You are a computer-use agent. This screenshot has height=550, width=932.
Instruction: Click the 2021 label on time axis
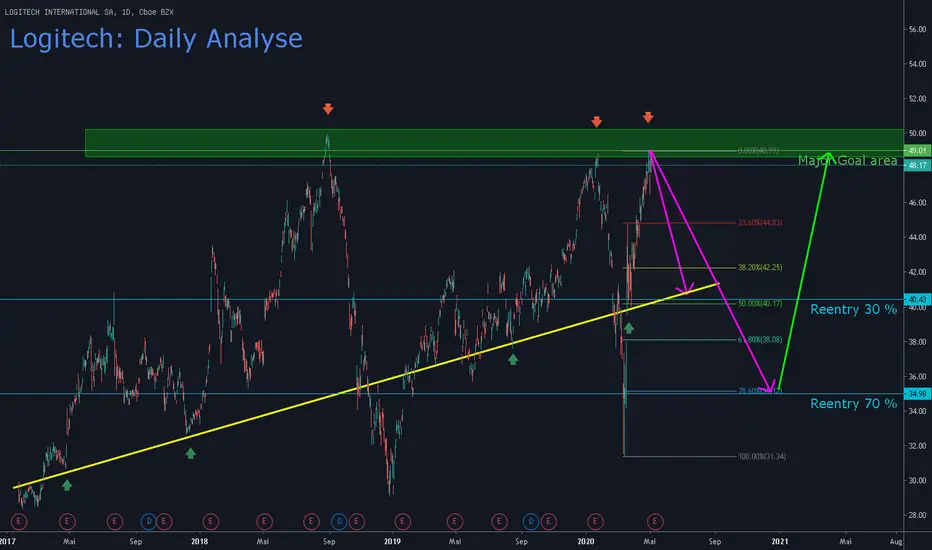click(x=780, y=541)
